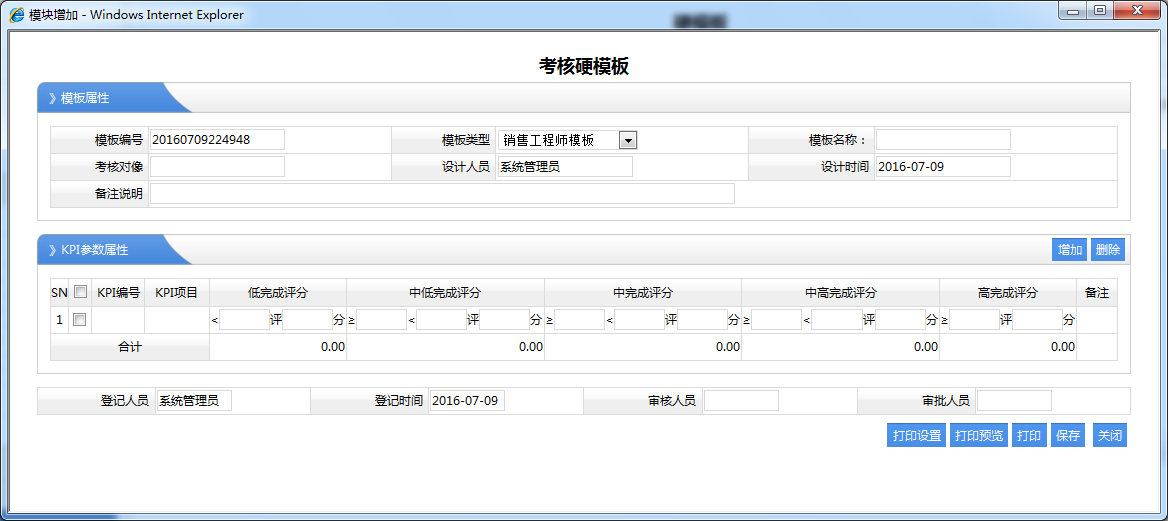Click the 增加 button to add row
This screenshot has width=1168, height=521.
pyautogui.click(x=1070, y=250)
